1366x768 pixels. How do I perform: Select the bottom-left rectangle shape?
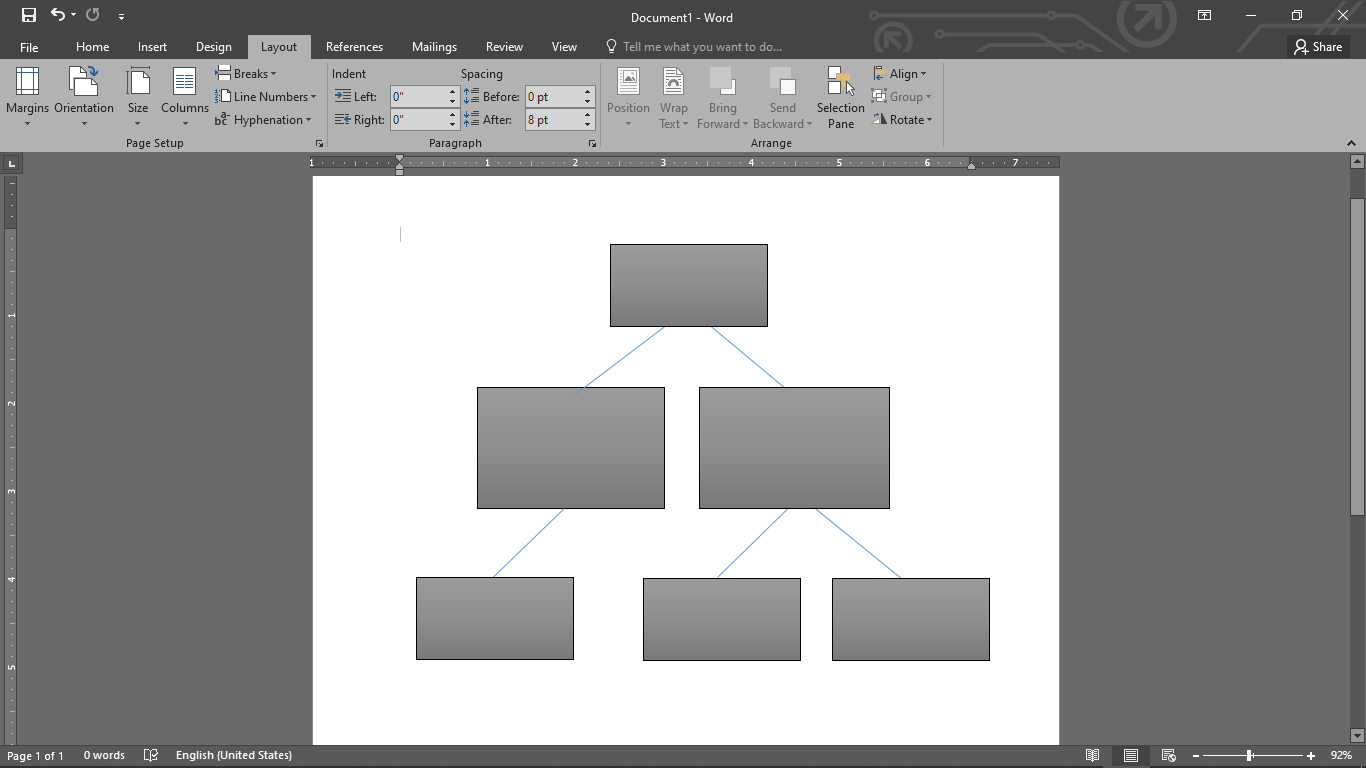(x=495, y=618)
